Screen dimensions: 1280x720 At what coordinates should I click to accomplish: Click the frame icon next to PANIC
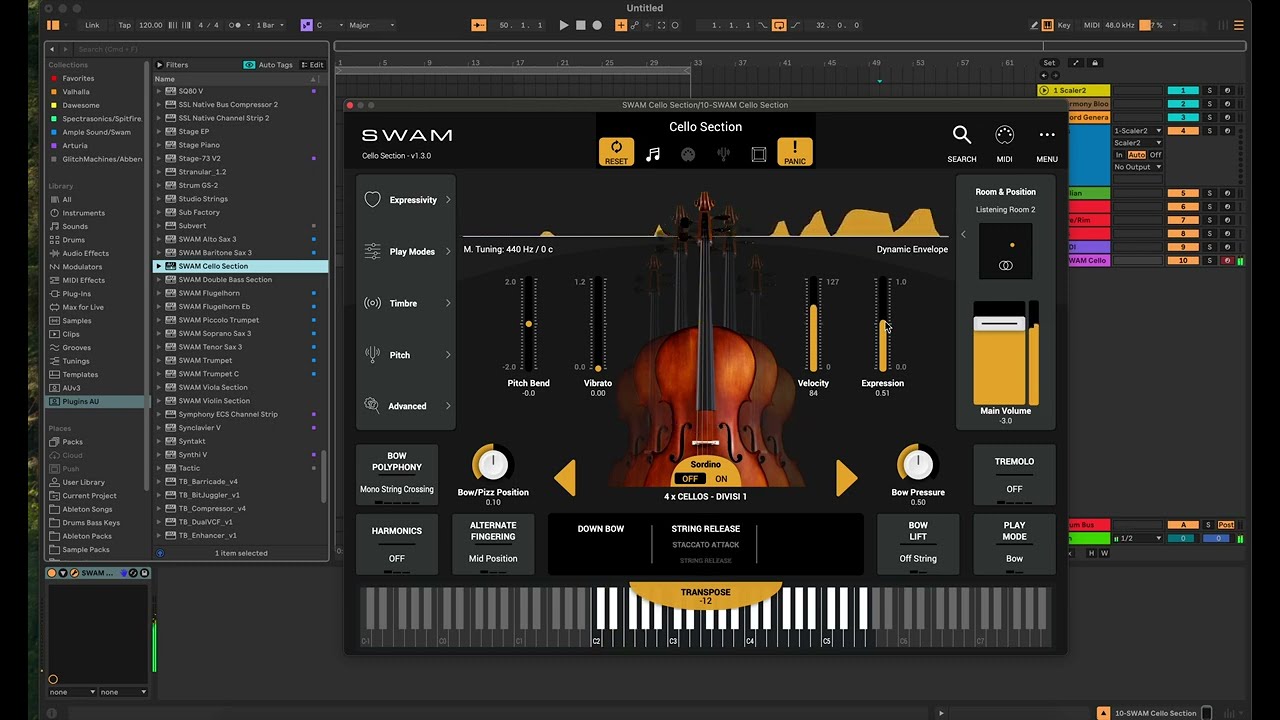759,154
